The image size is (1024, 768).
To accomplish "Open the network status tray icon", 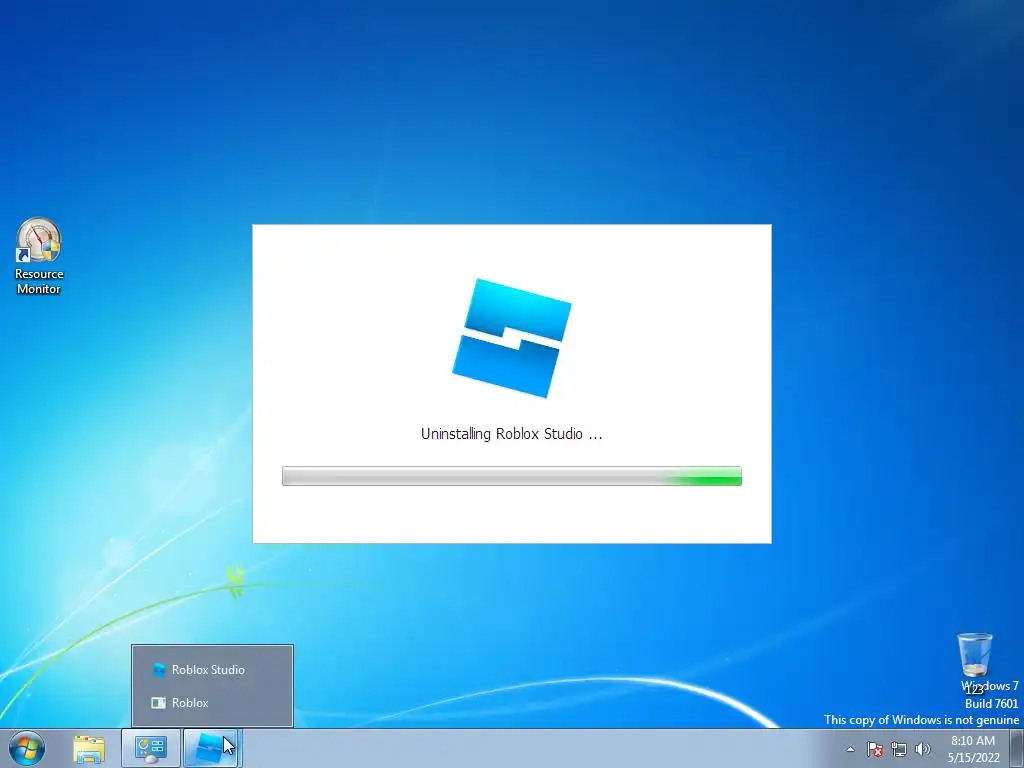I will 899,749.
